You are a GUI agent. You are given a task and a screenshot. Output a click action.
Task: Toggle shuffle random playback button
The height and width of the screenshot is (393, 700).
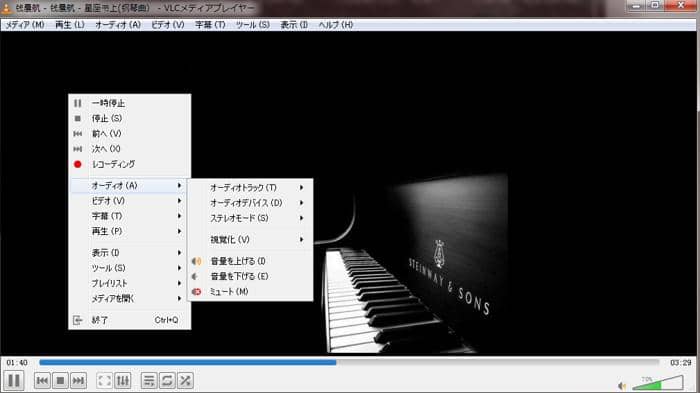(185, 381)
